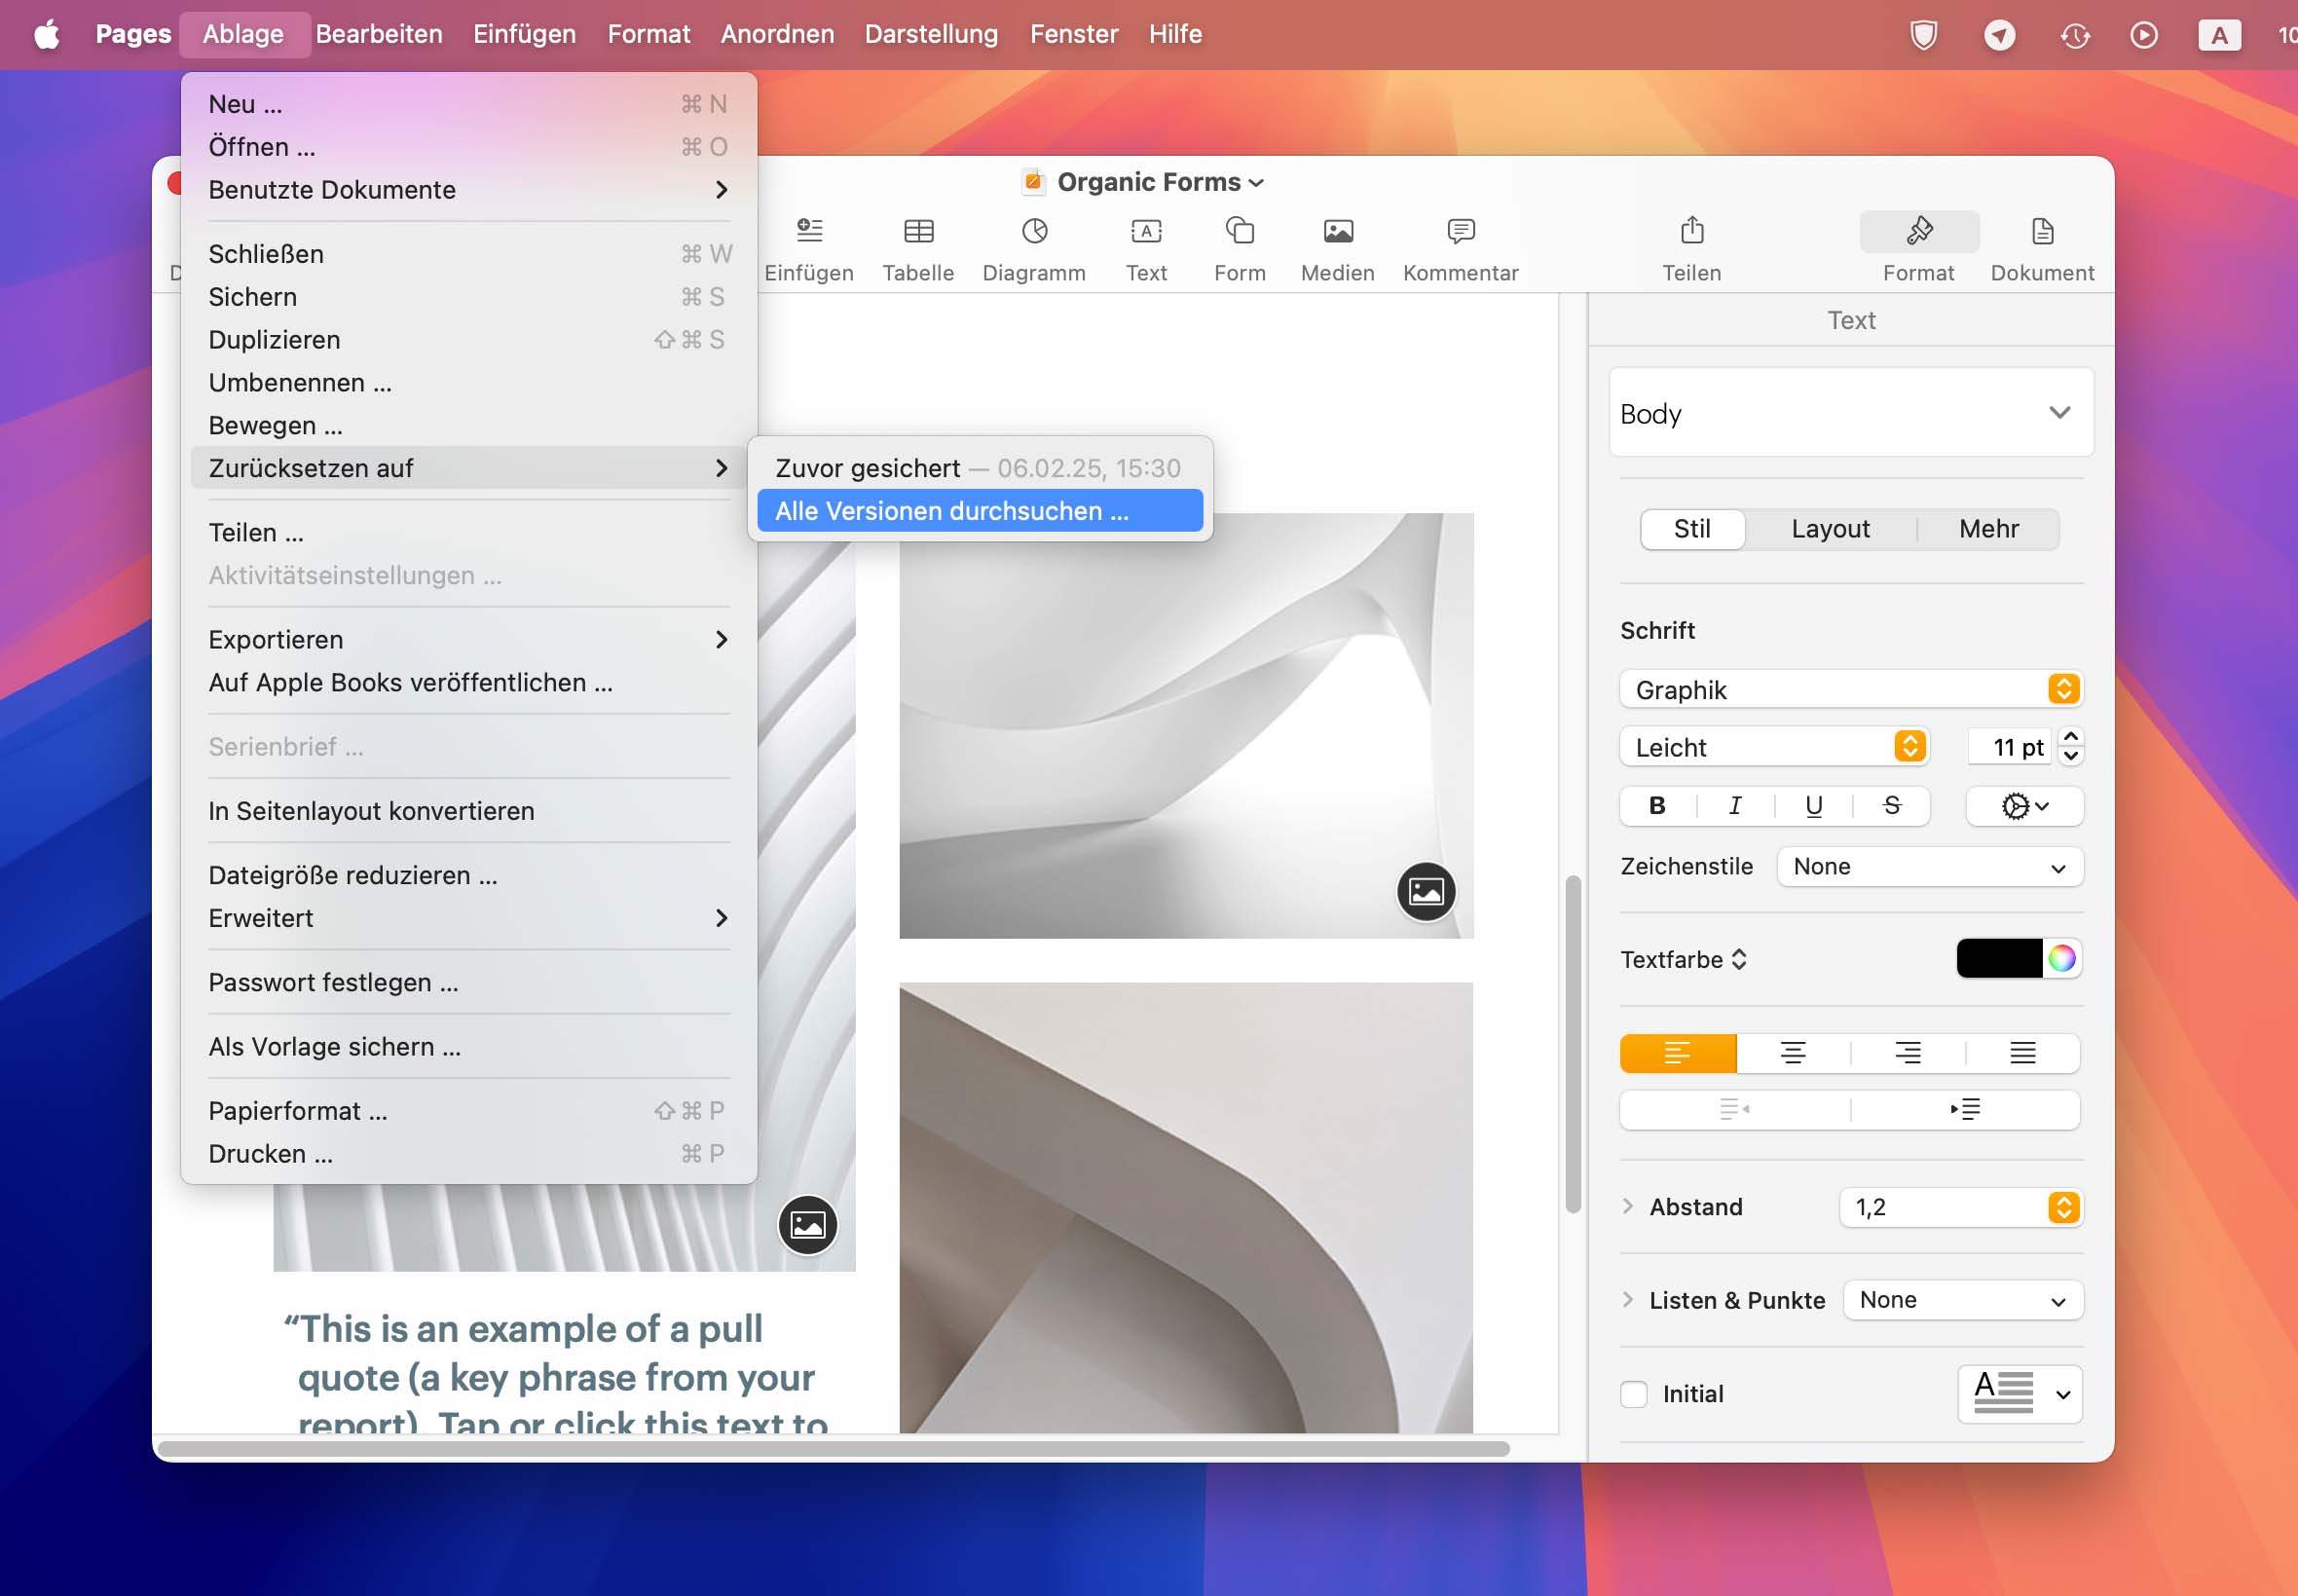Image resolution: width=2298 pixels, height=1596 pixels.
Task: Toggle underline formatting
Action: [x=1813, y=806]
